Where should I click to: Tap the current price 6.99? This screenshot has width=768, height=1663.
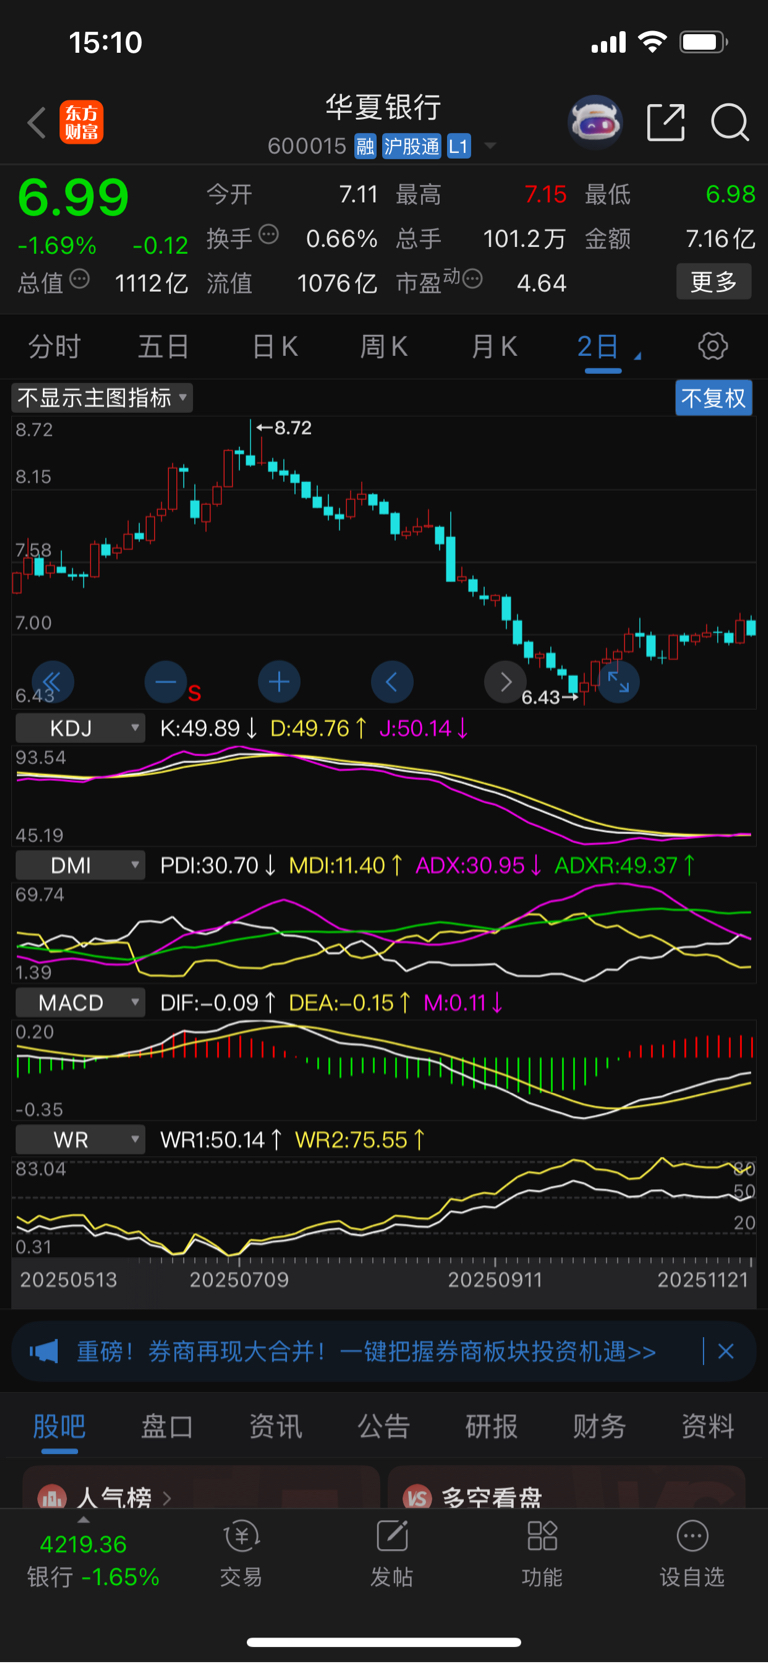point(74,197)
